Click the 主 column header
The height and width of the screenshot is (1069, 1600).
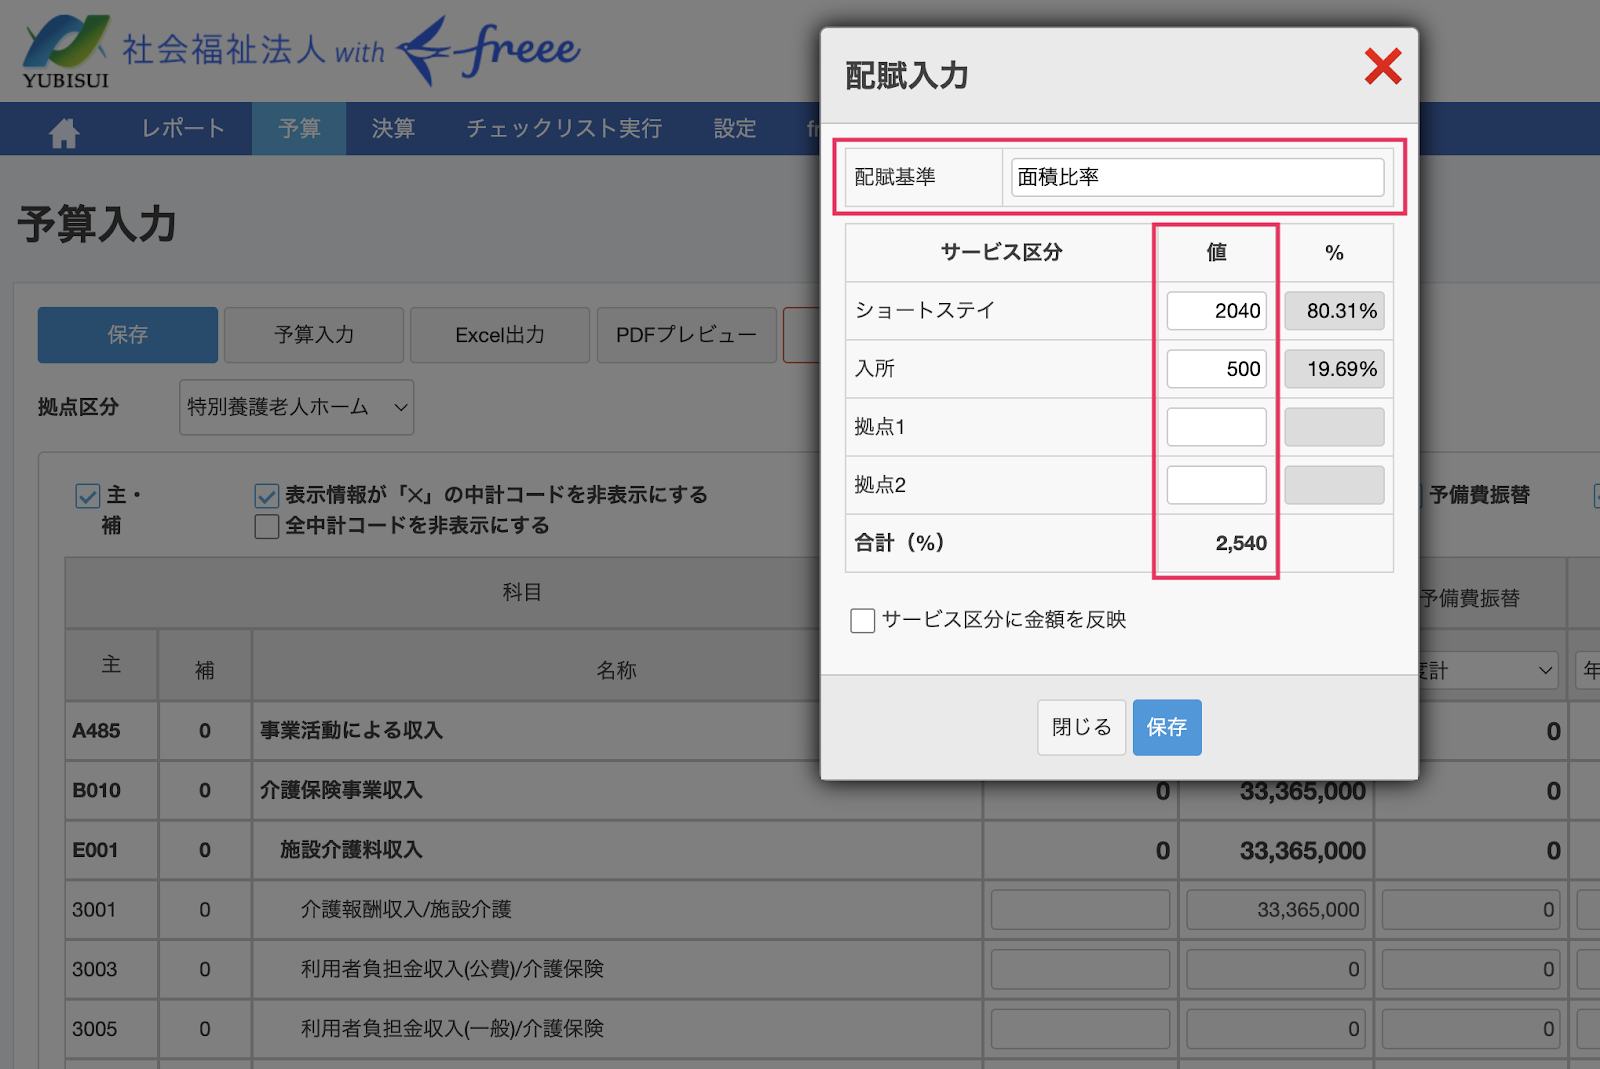111,666
